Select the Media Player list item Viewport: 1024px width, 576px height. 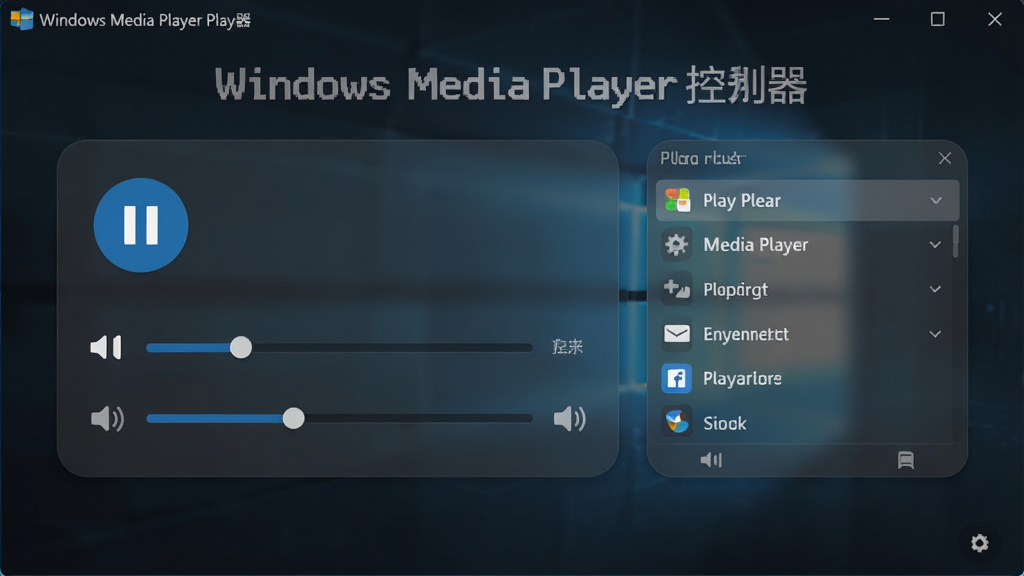pyautogui.click(x=805, y=245)
